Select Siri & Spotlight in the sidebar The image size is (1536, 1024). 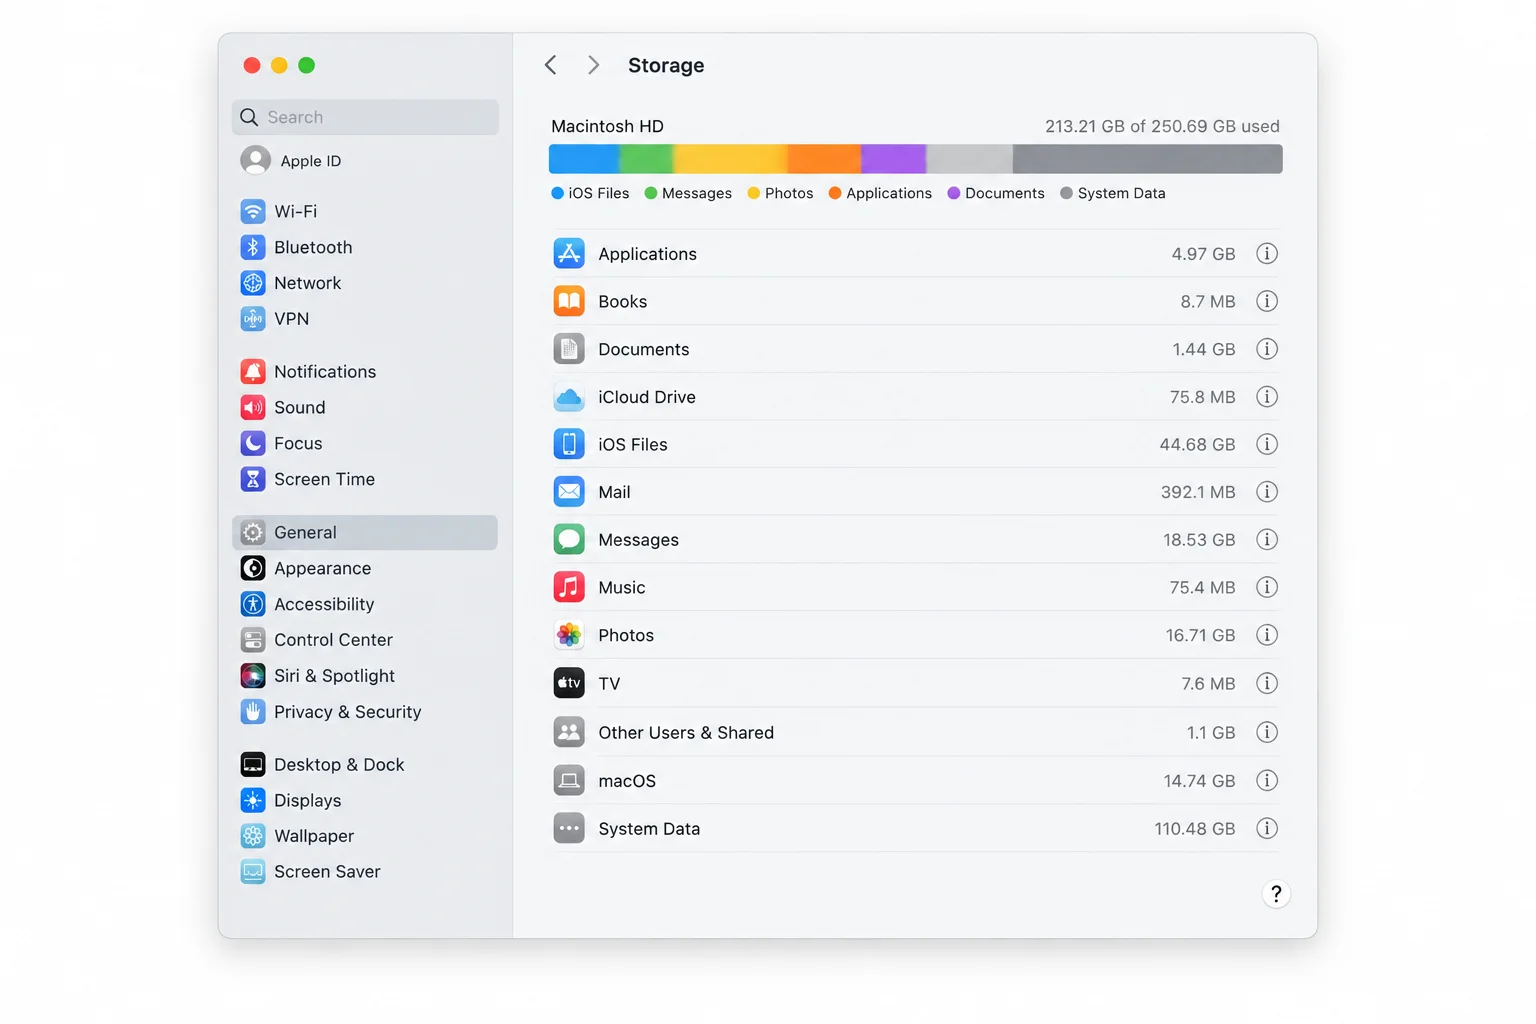coord(365,676)
